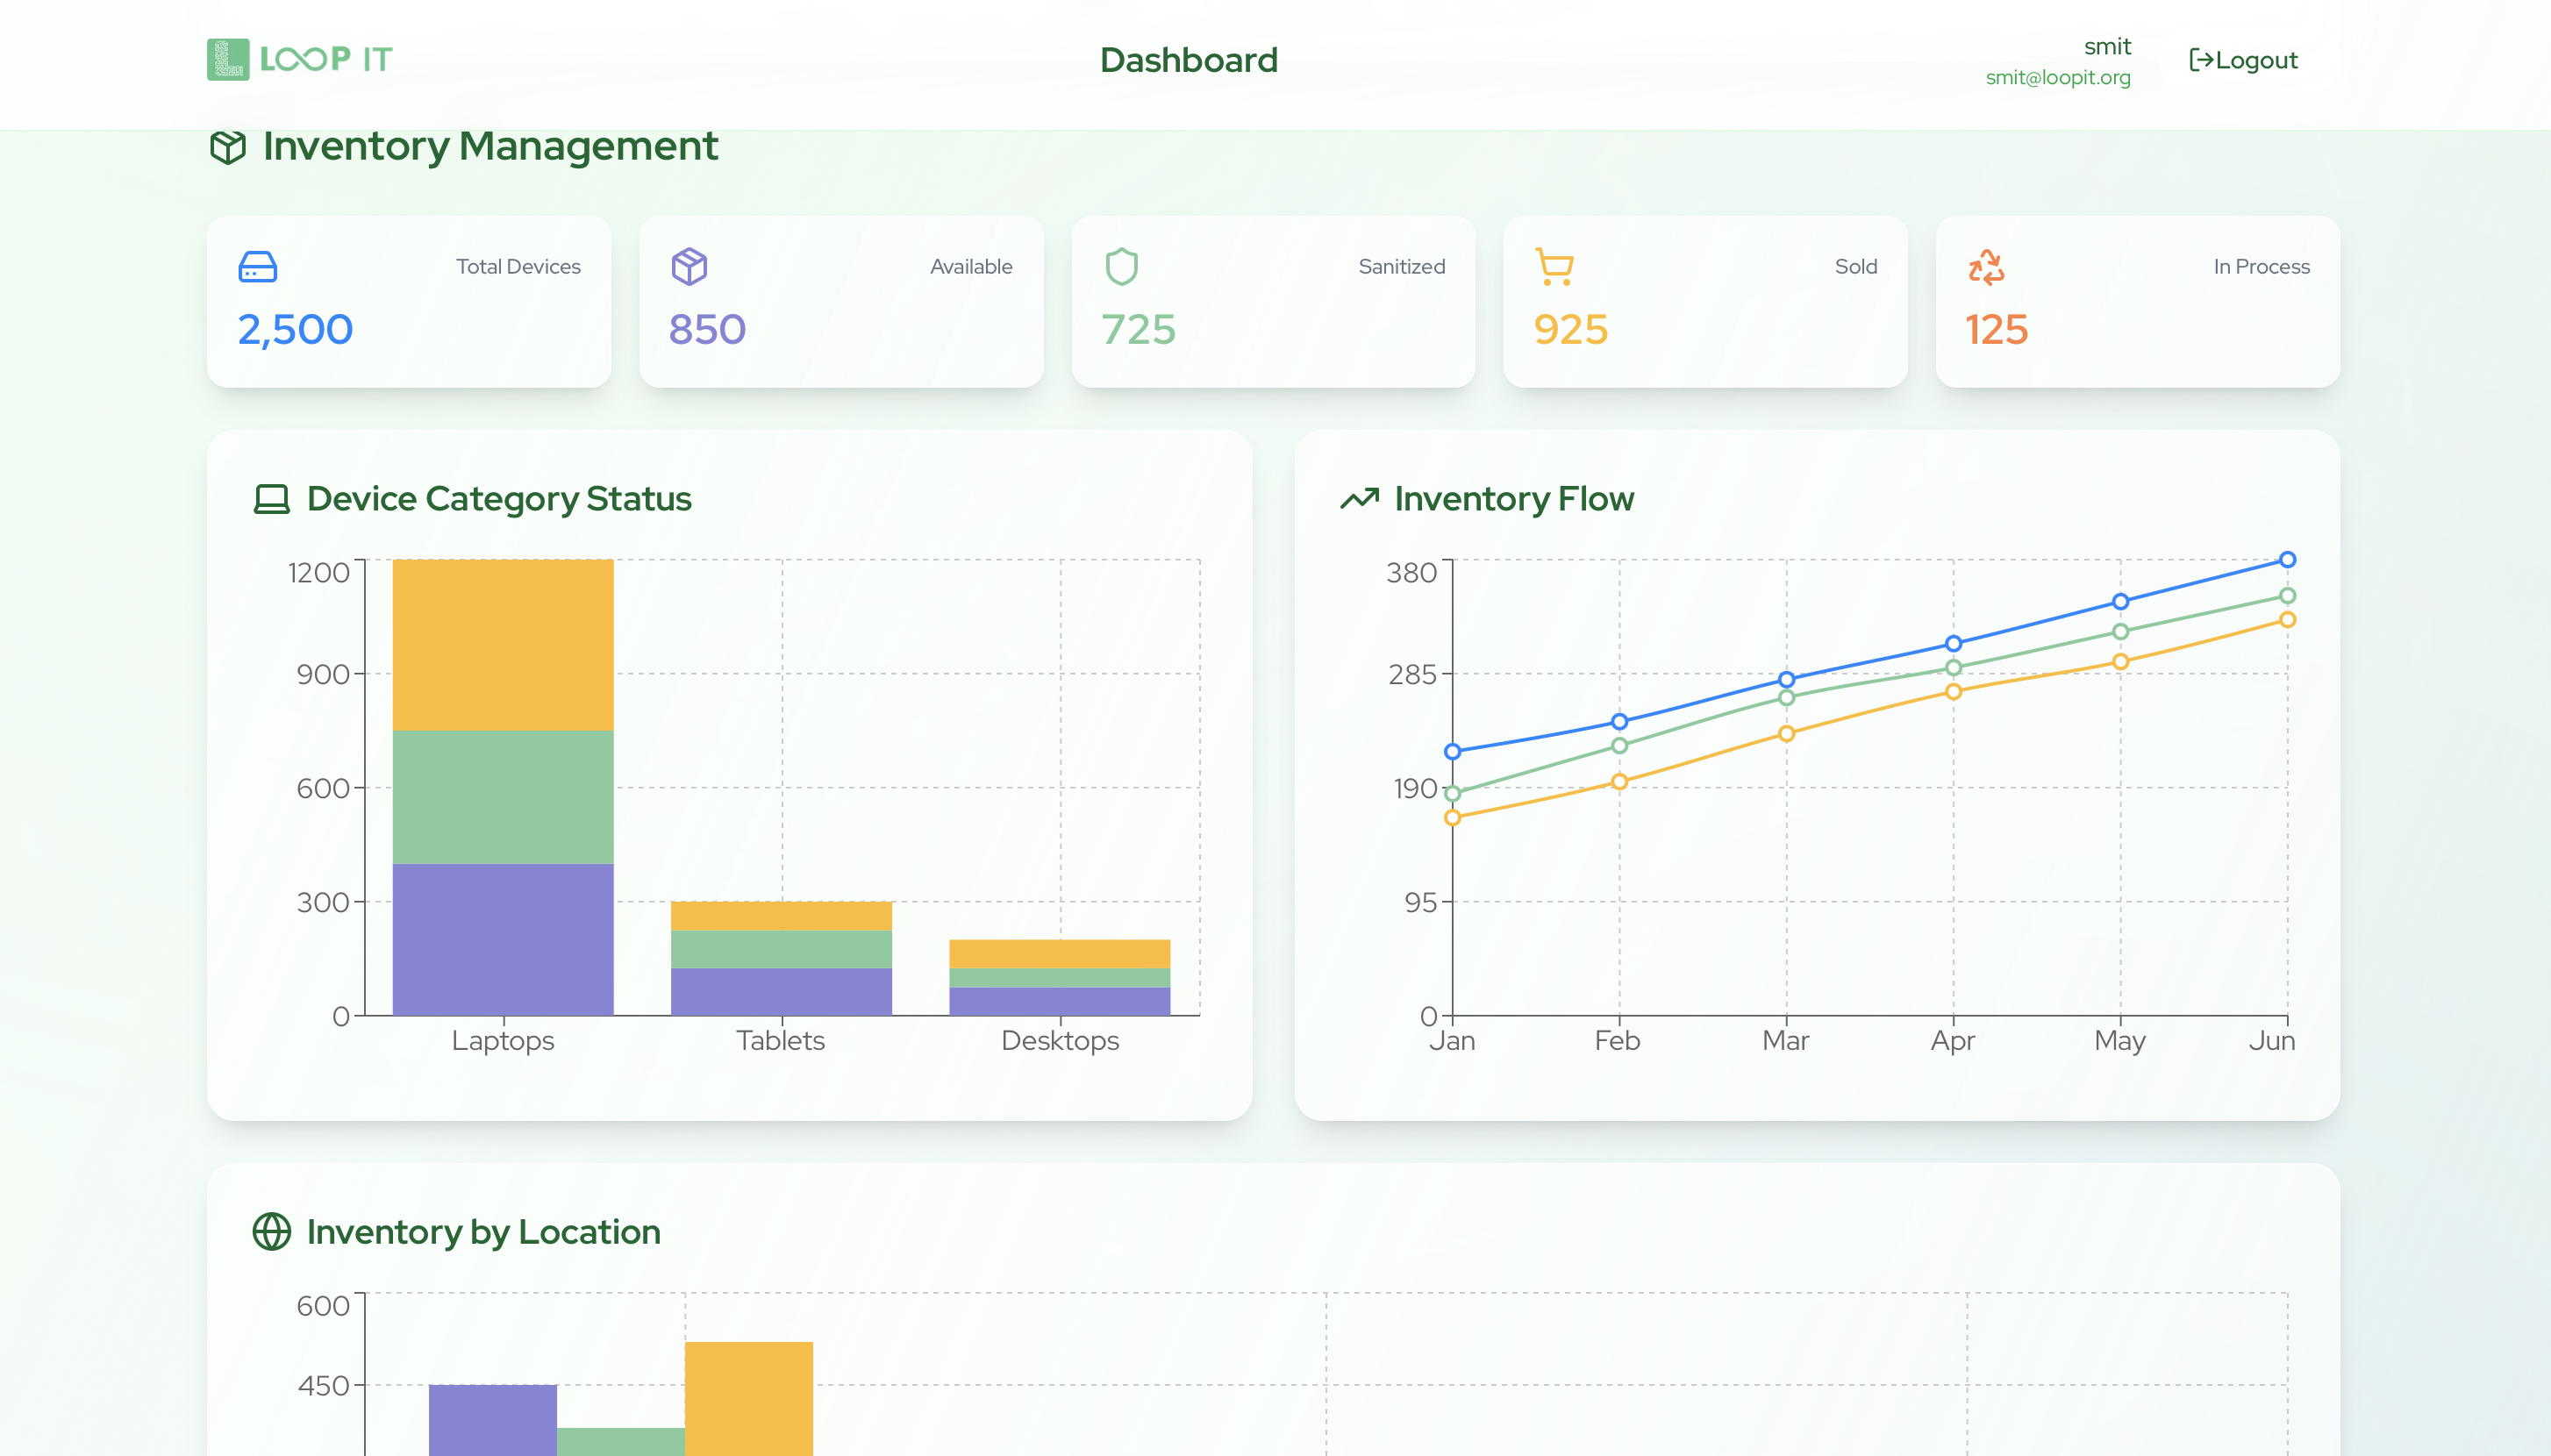Click the Sanitized shield icon
This screenshot has height=1456, width=2551.
[1121, 267]
